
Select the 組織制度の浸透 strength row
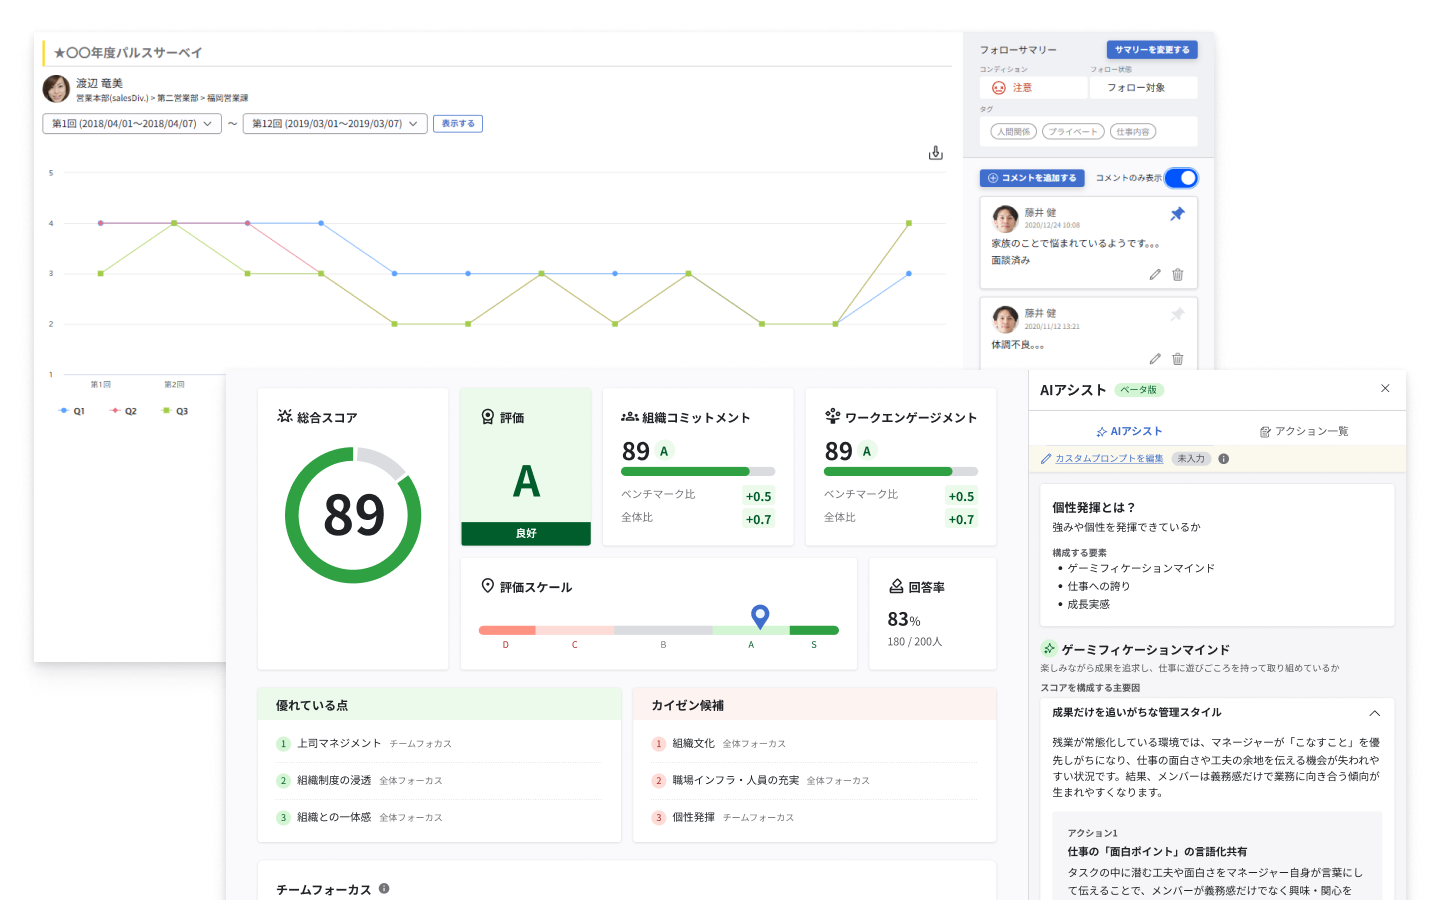click(x=439, y=781)
